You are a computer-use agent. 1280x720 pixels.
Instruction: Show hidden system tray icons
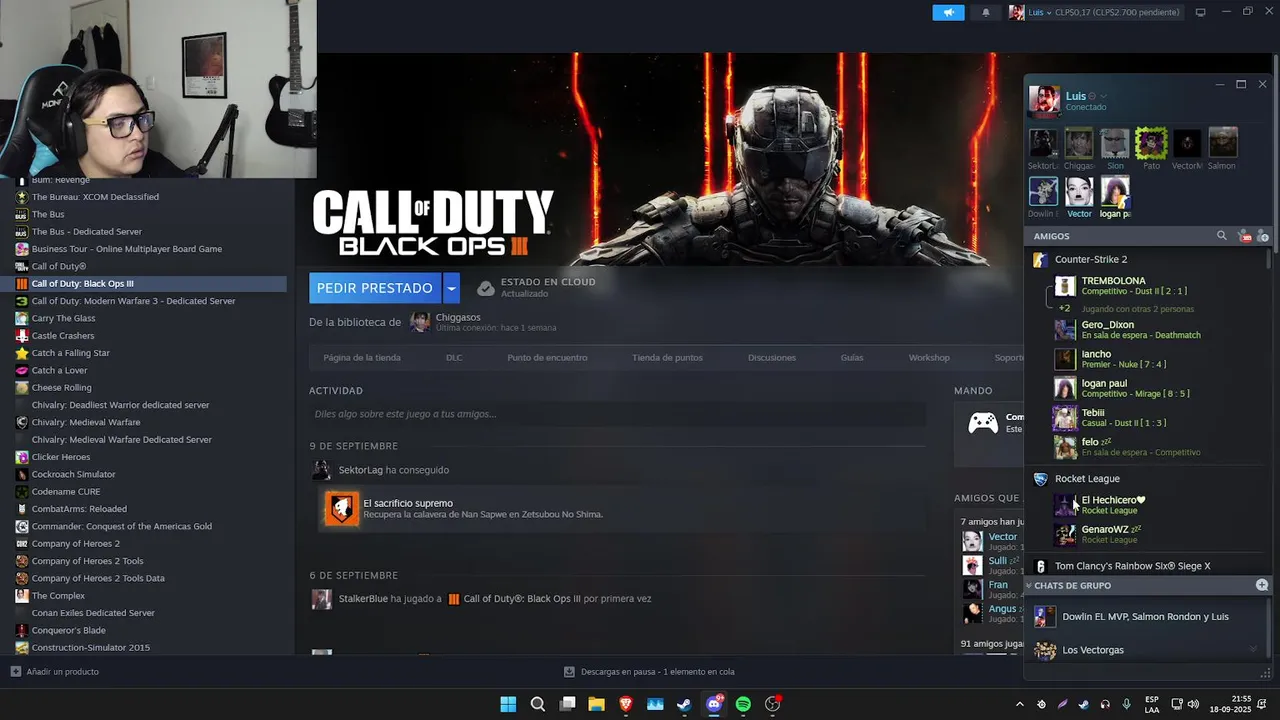[x=1019, y=704]
